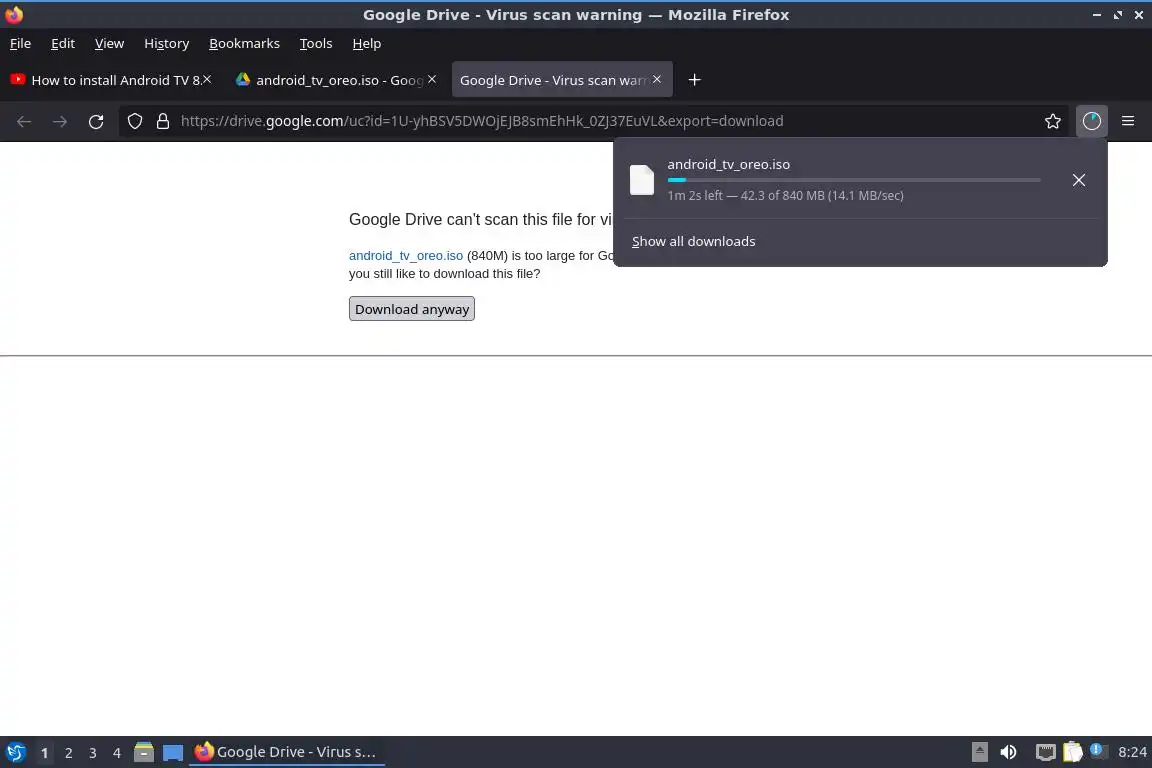Click the android_tv_oreo.iso file icon in downloads
This screenshot has width=1152, height=768.
[642, 180]
